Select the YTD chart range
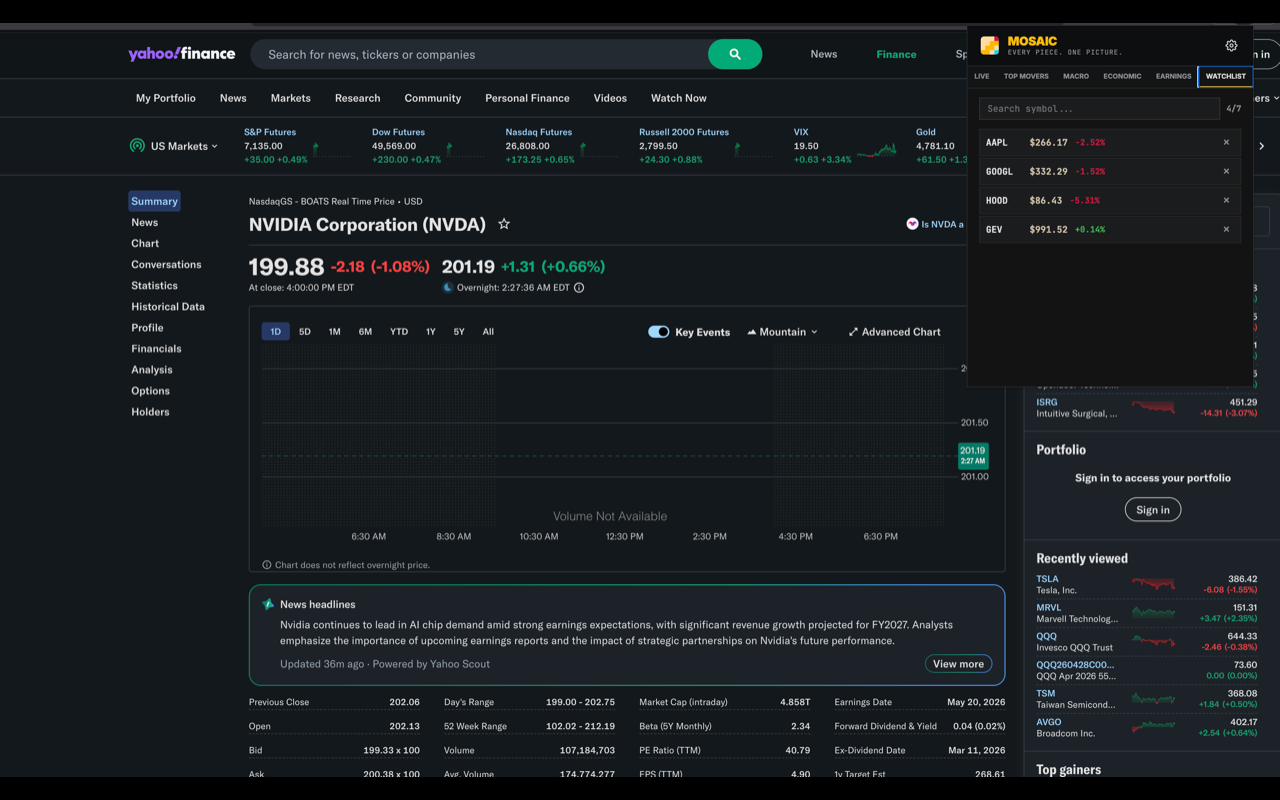 click(x=399, y=331)
